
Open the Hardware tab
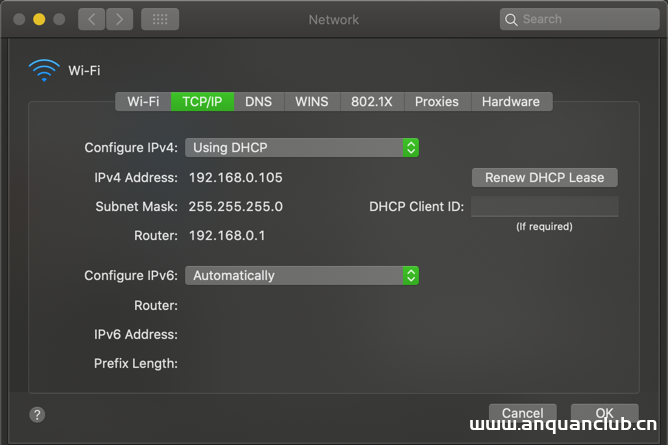(x=510, y=101)
